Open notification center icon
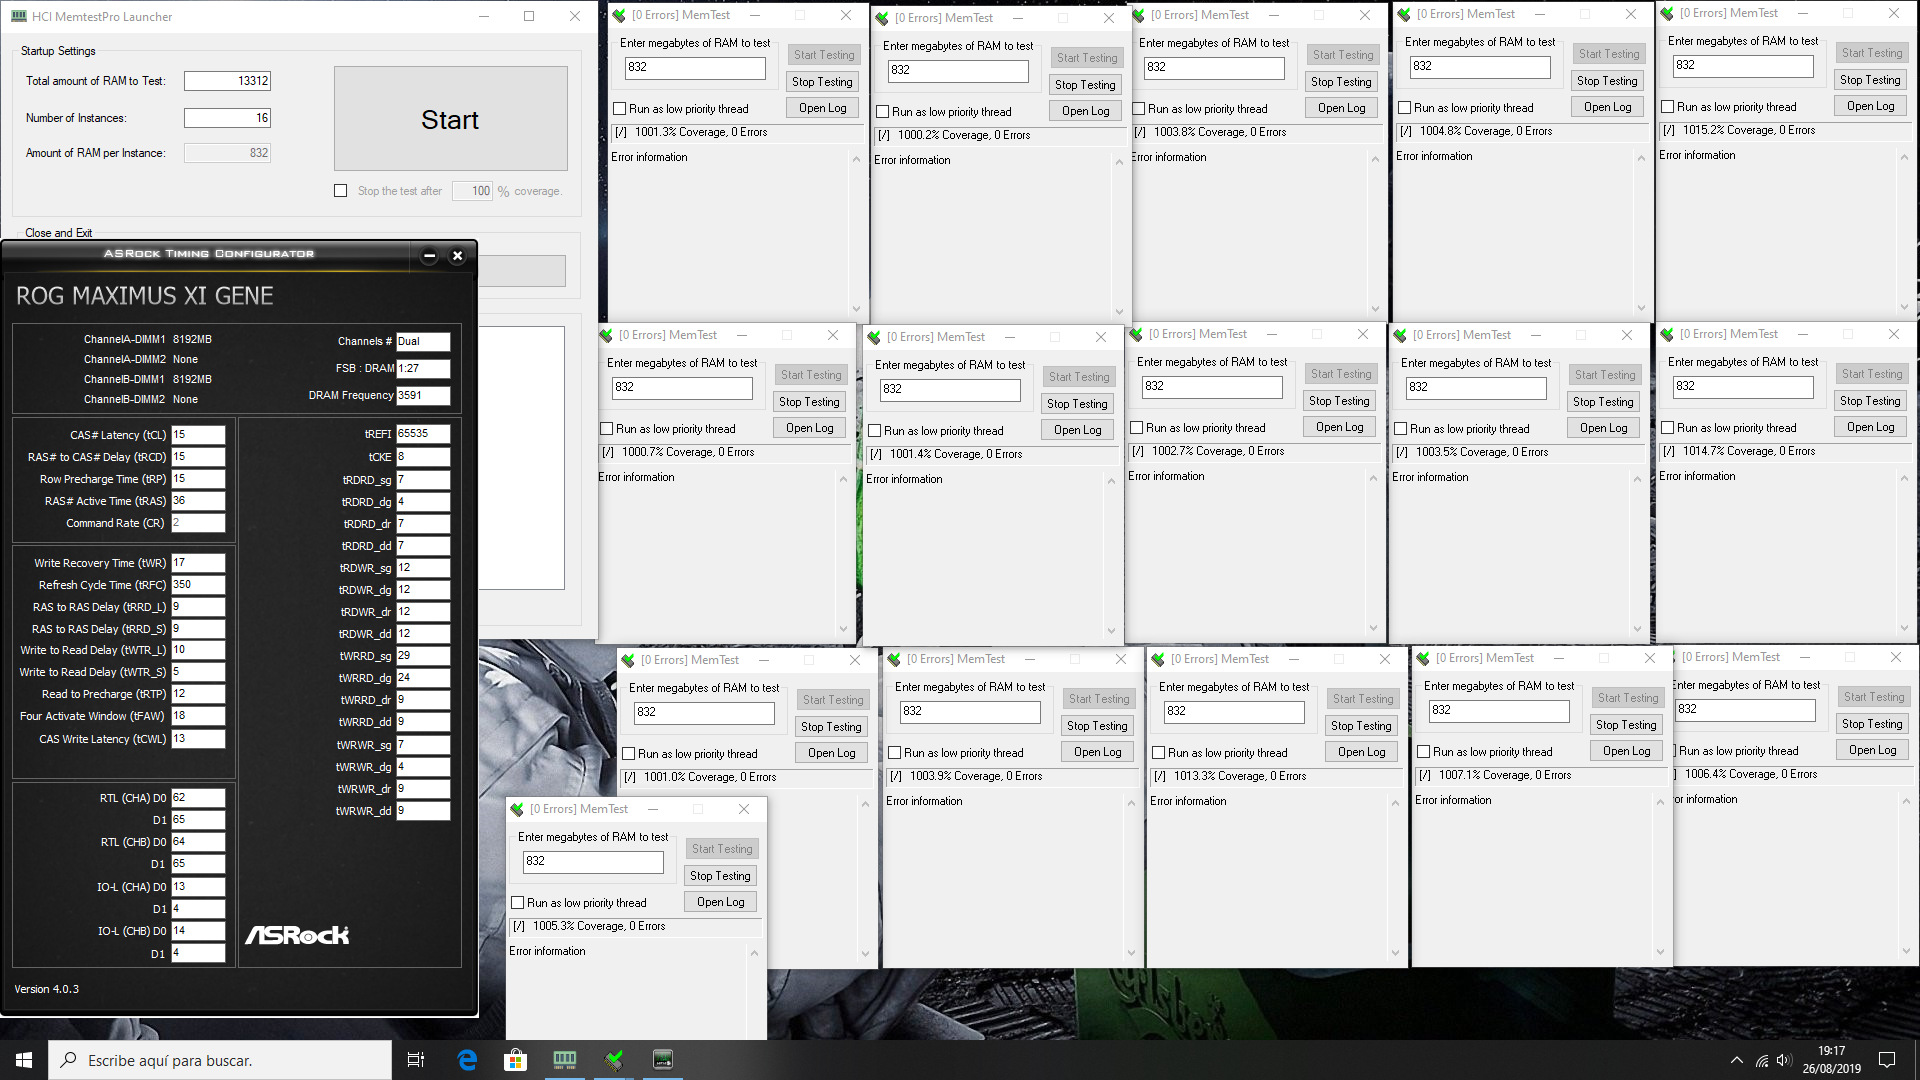The image size is (1920, 1080). (x=1887, y=1060)
